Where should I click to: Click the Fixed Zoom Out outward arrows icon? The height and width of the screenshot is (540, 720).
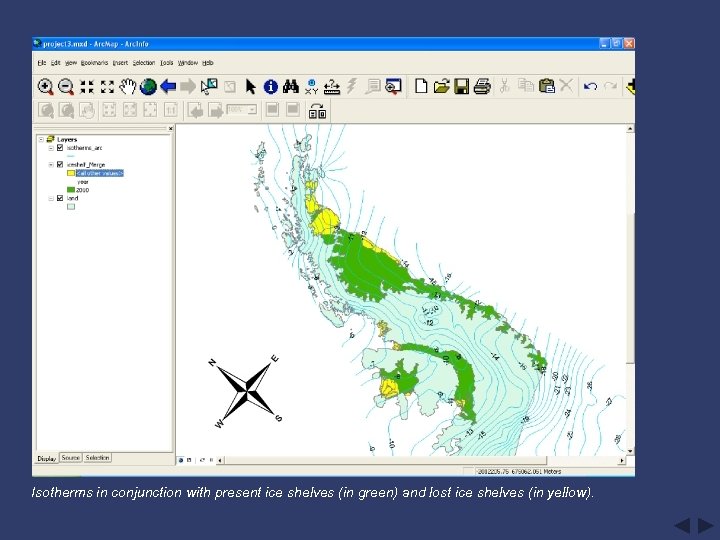coord(107,86)
